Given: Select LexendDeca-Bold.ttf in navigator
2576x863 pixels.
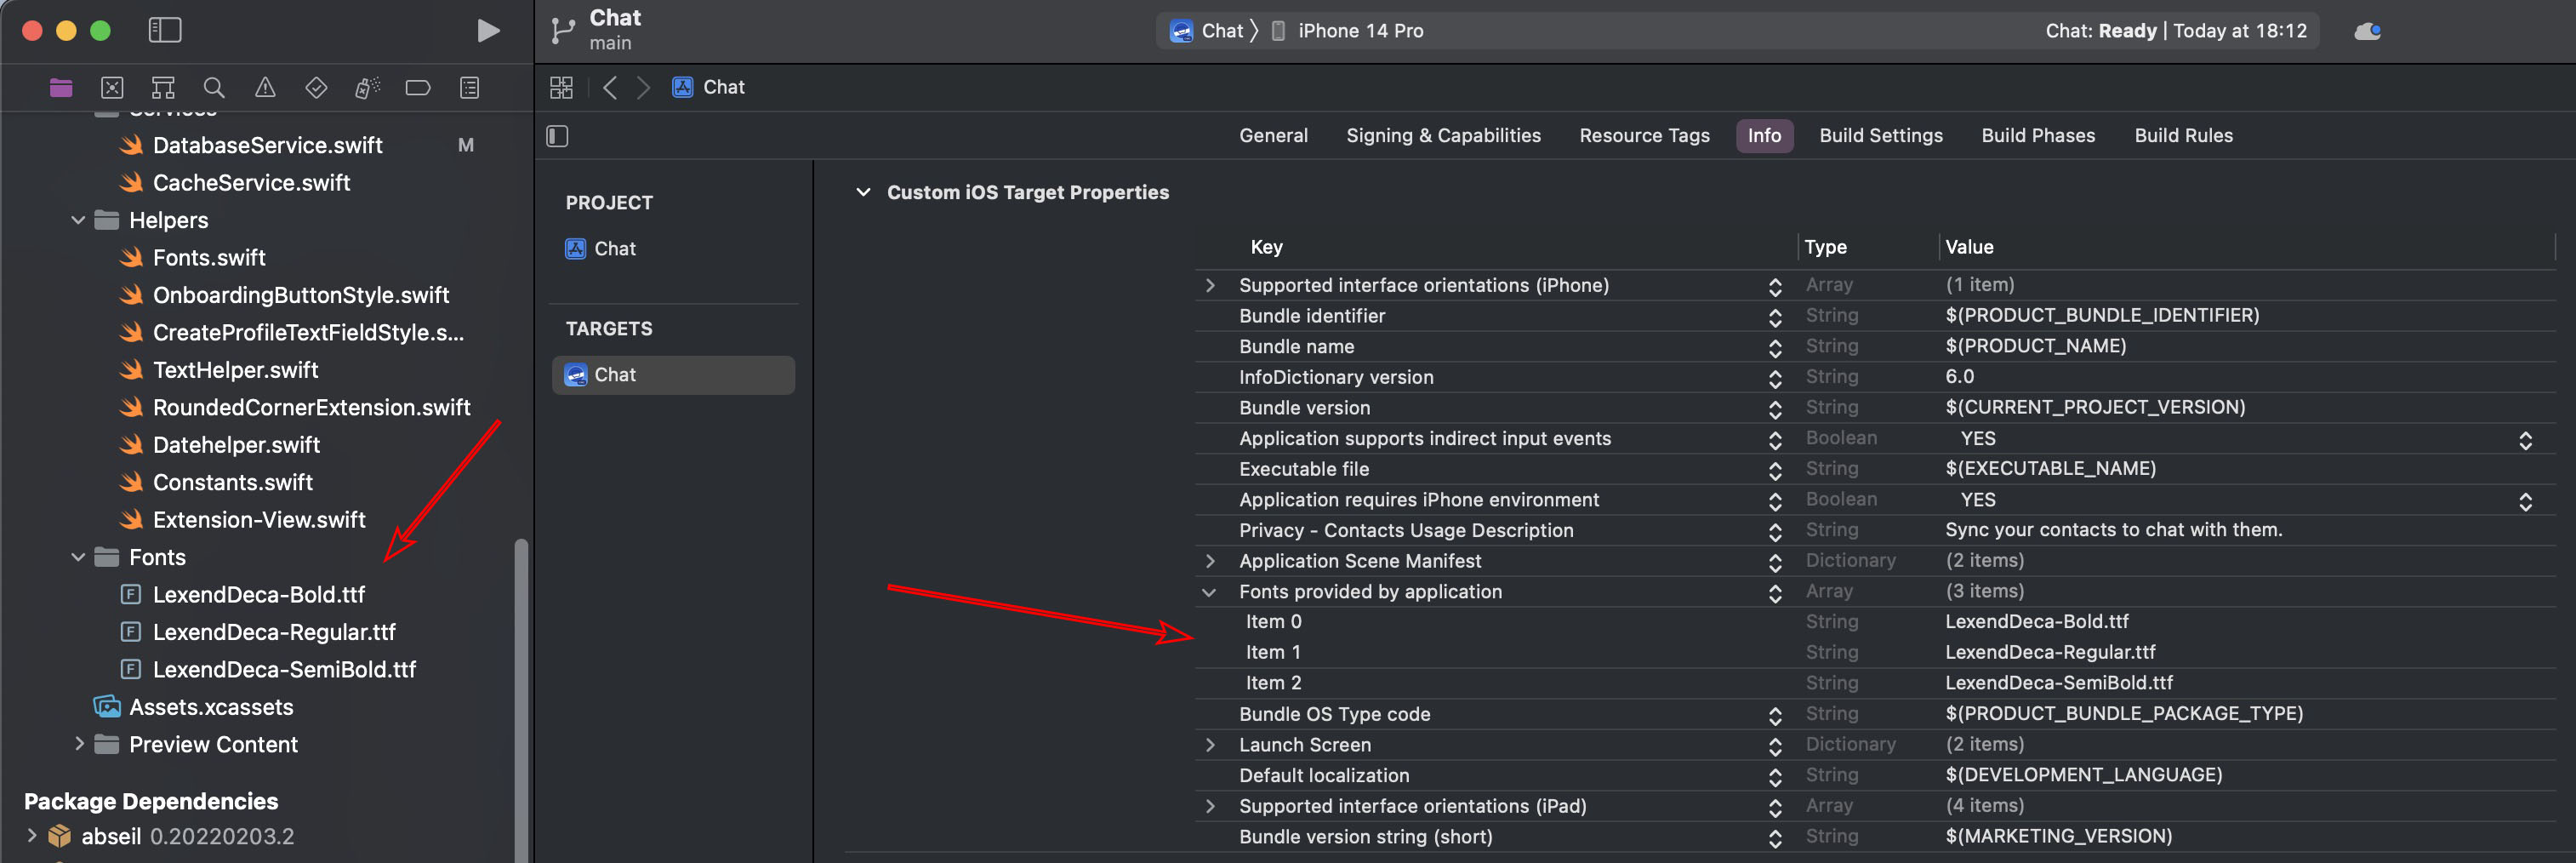Looking at the screenshot, I should pos(258,594).
